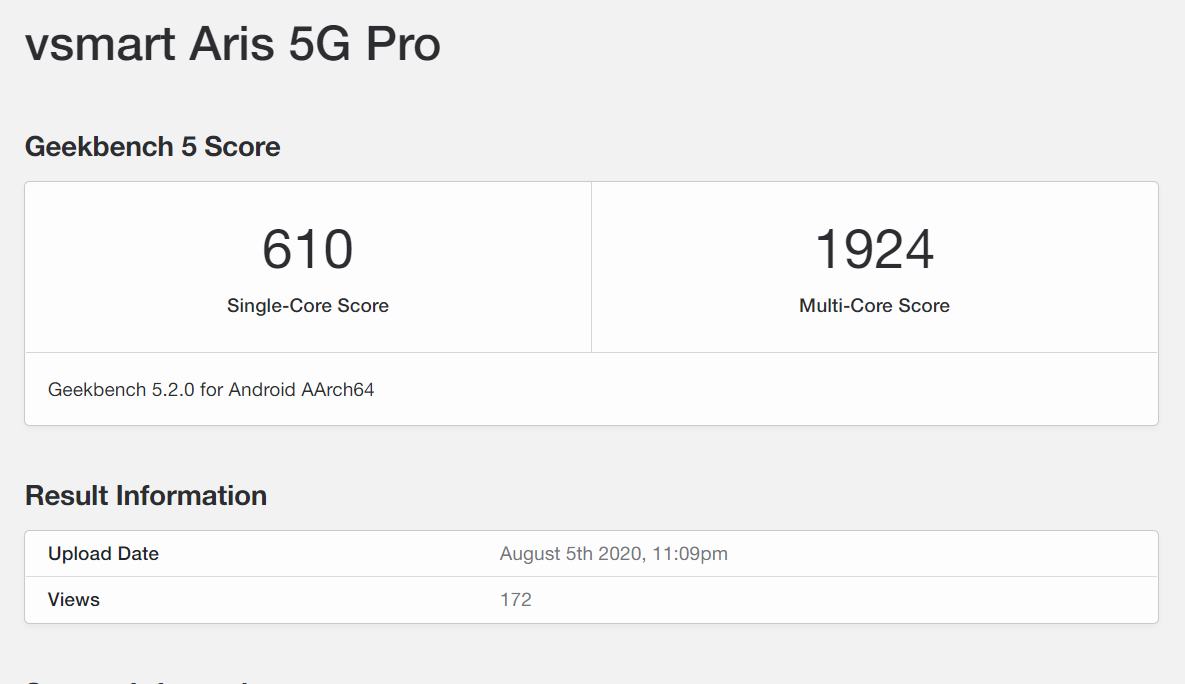Click the "Geekbench 5 Score" section heading
The height and width of the screenshot is (684, 1185).
pyautogui.click(x=152, y=147)
